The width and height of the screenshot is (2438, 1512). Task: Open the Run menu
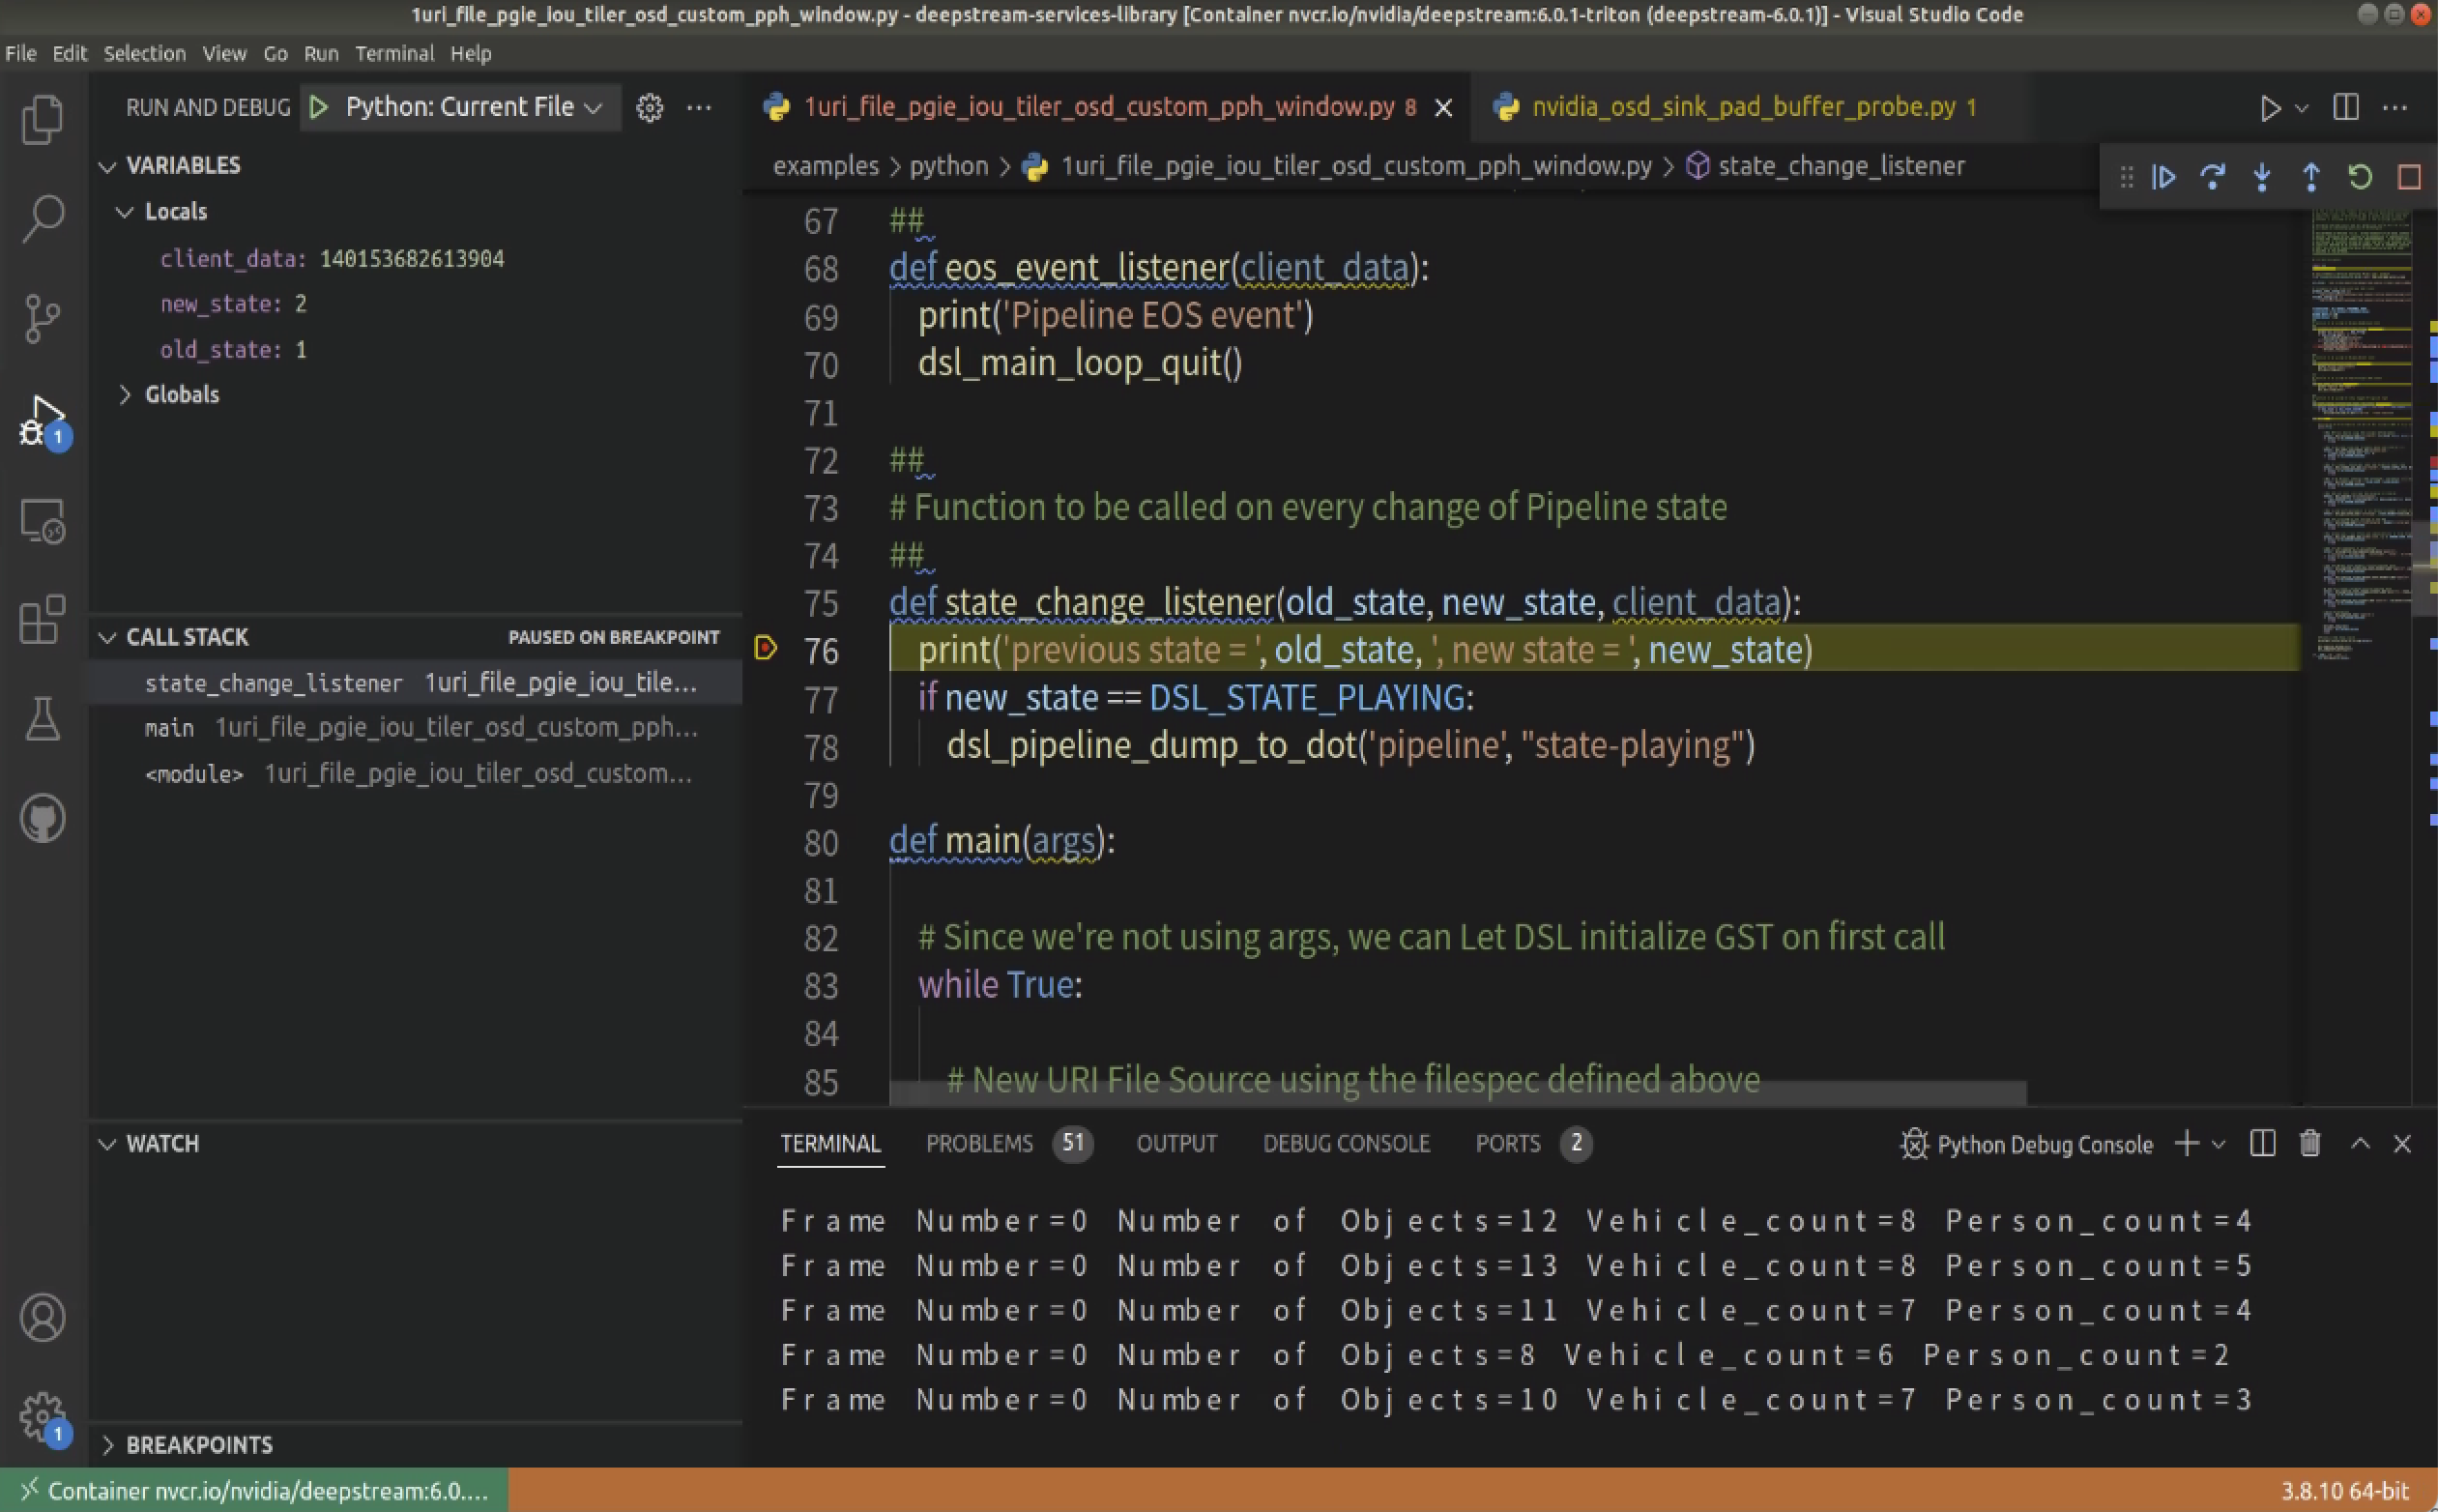[x=320, y=53]
